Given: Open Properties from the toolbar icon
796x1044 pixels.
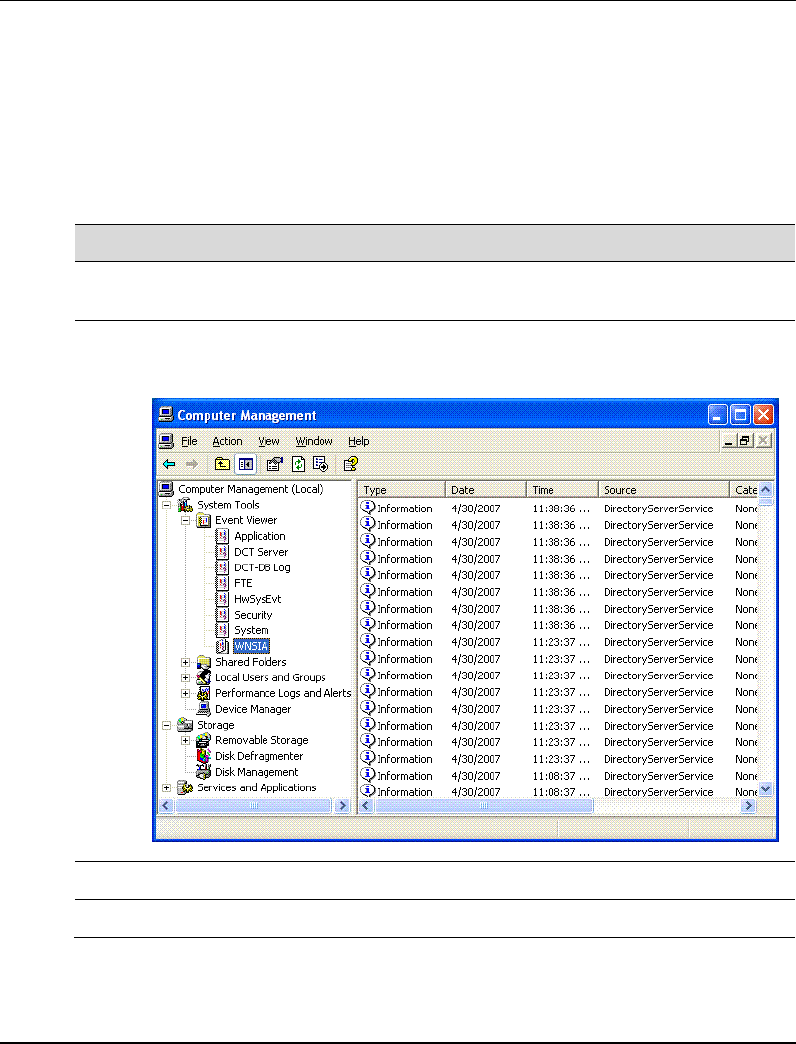Looking at the screenshot, I should coord(274,464).
